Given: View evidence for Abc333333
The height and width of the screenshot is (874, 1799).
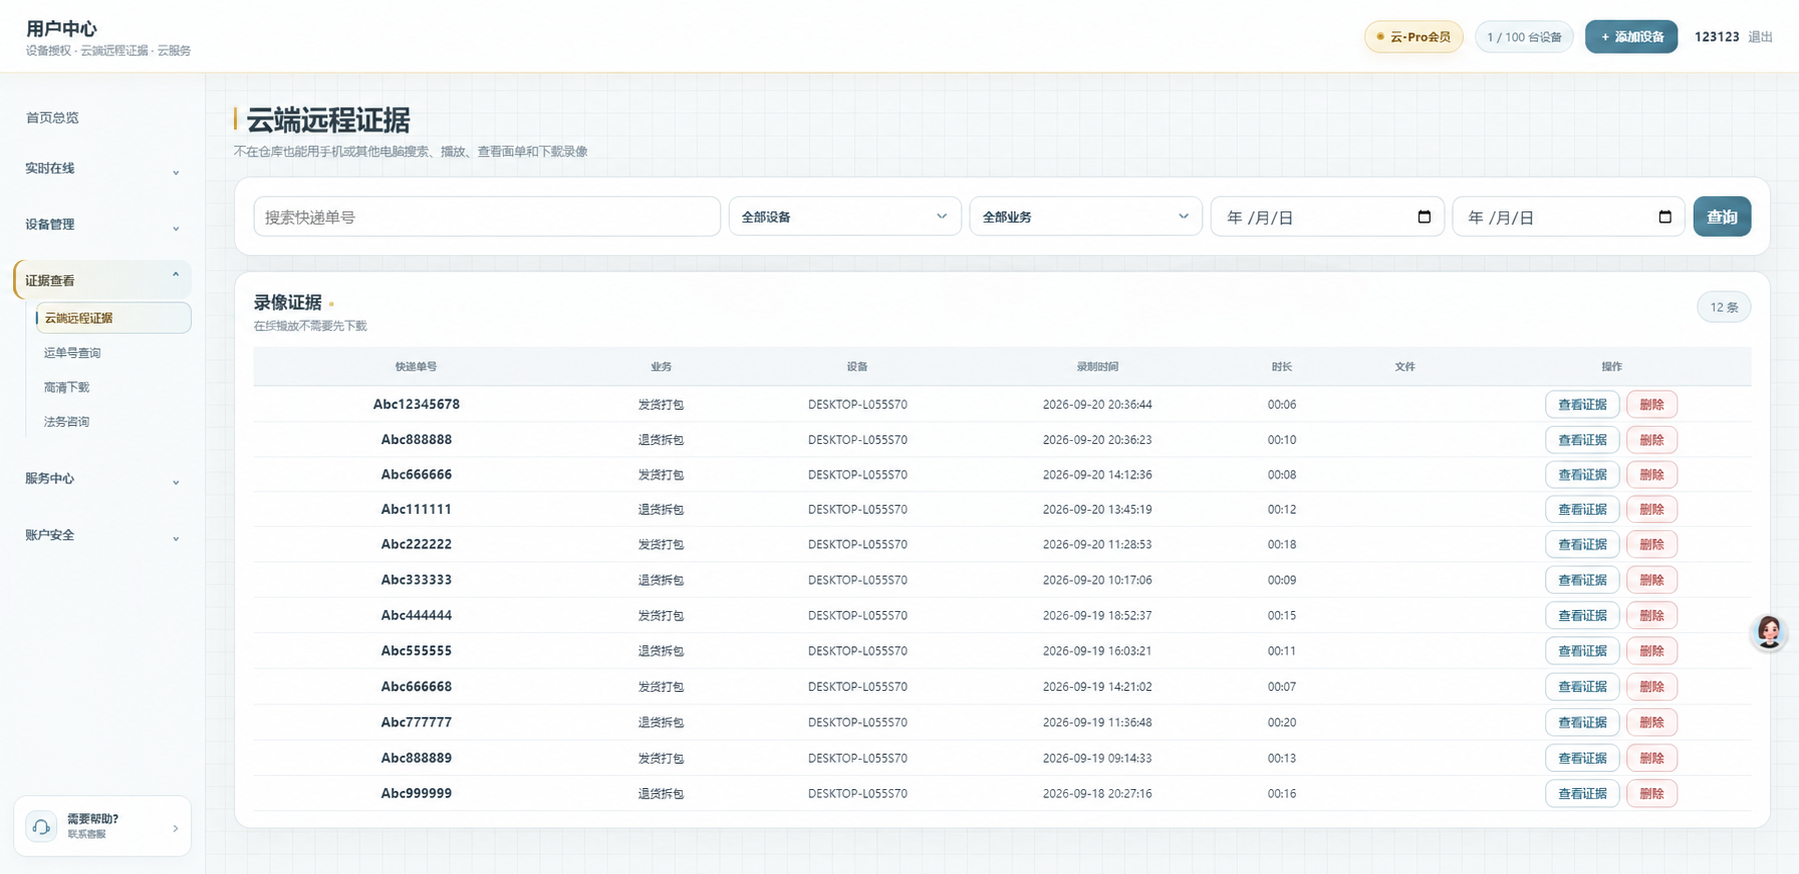Looking at the screenshot, I should click(x=1582, y=580).
